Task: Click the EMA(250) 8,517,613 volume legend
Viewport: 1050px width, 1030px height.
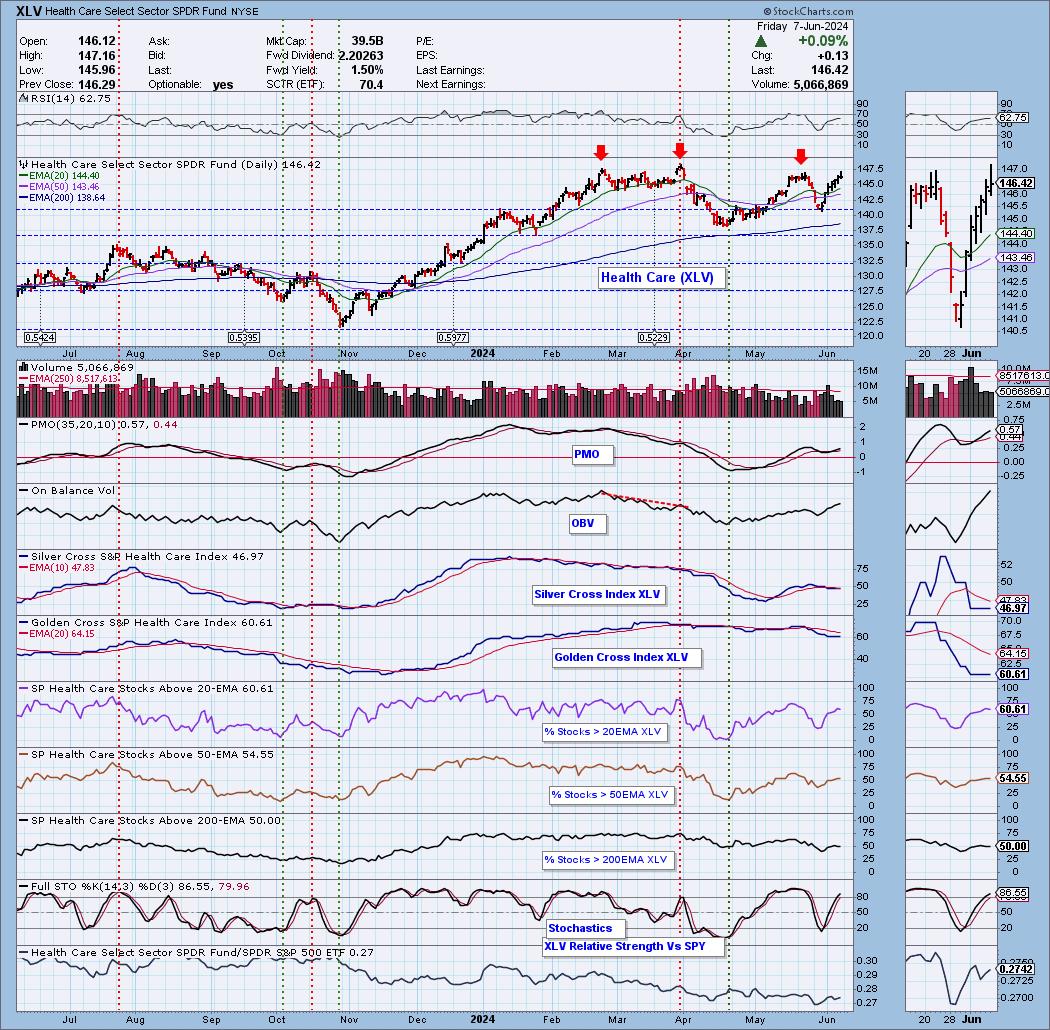Action: (x=70, y=378)
